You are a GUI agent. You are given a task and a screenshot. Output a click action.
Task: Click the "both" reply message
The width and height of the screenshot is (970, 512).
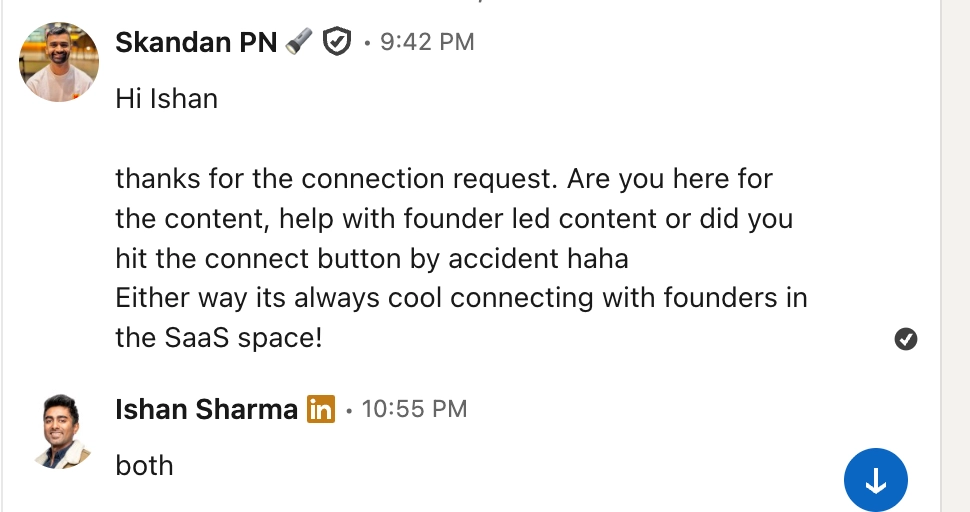click(x=145, y=465)
